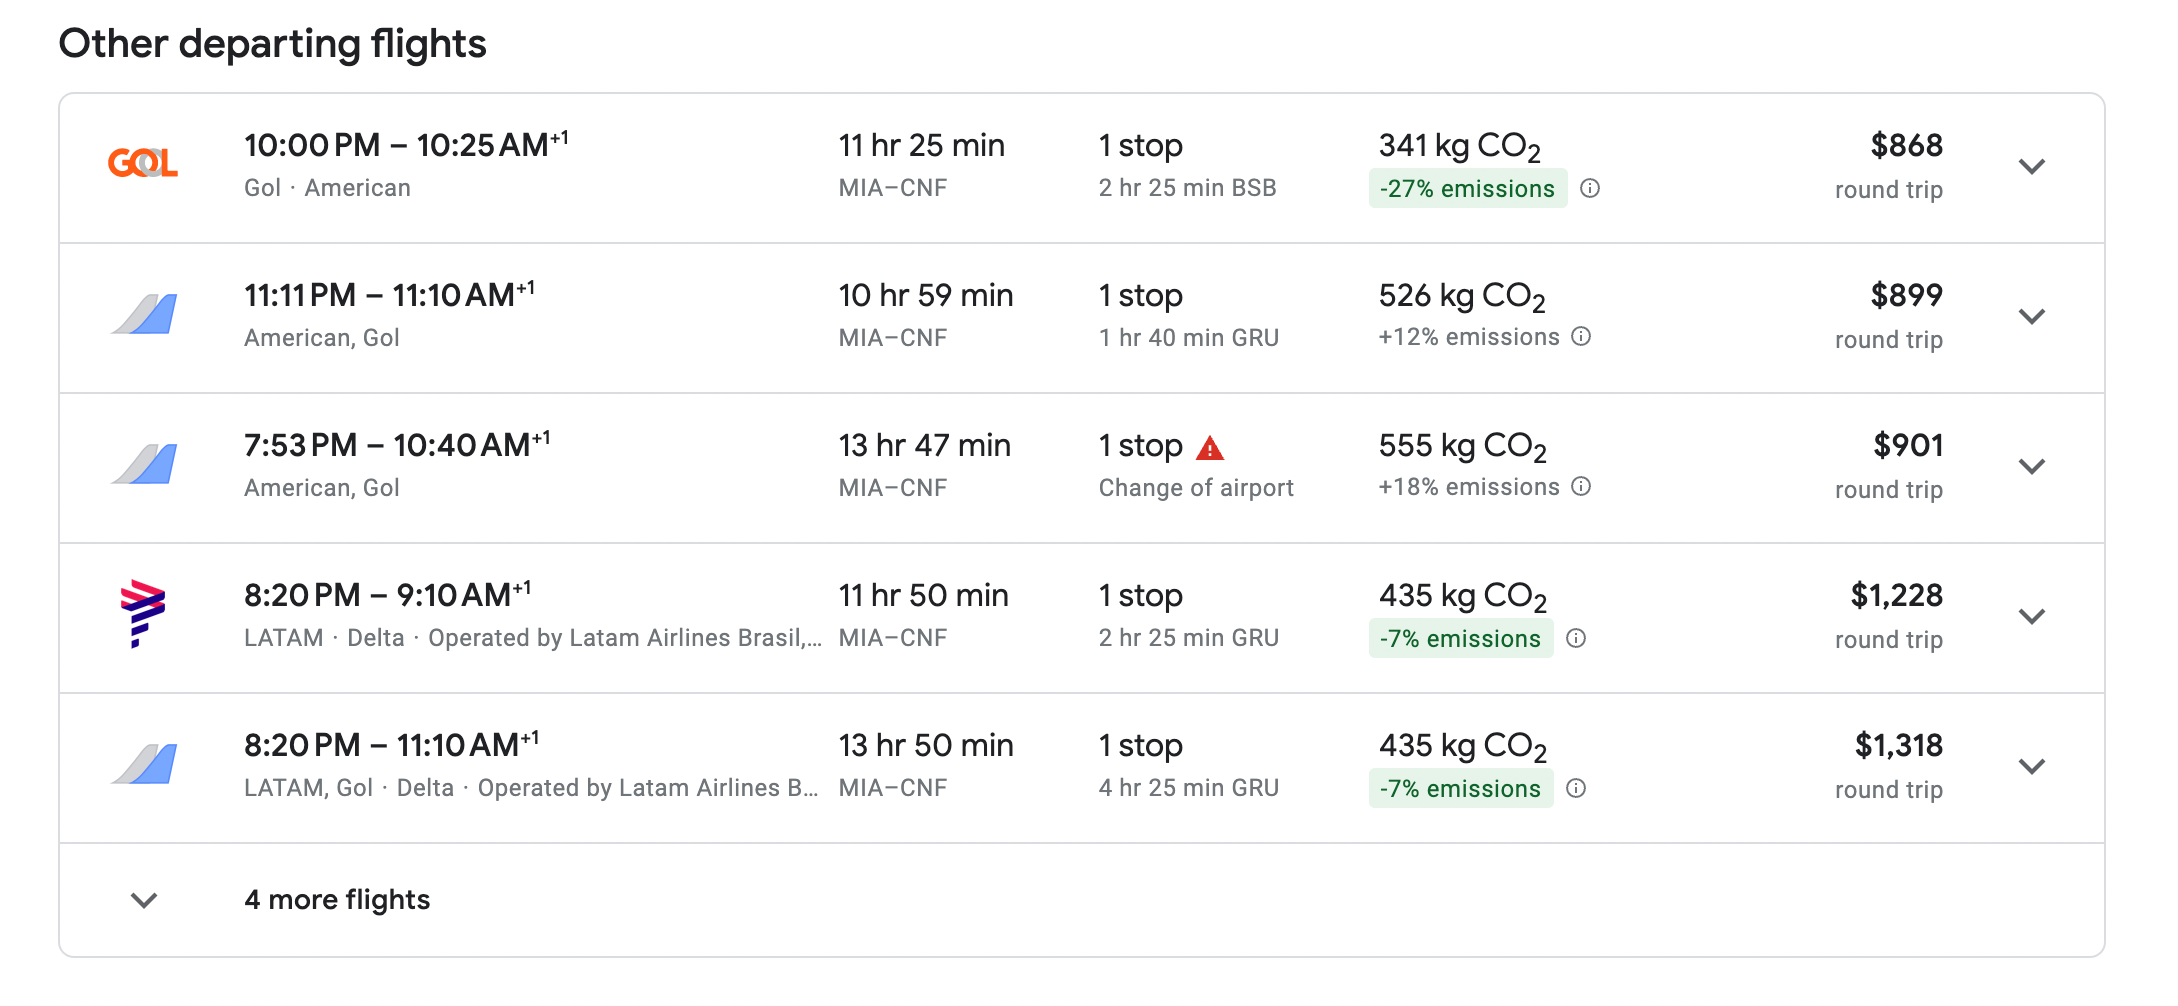The height and width of the screenshot is (1006, 2178).
Task: Click the chevron beside 4 more flights
Action: point(144,901)
